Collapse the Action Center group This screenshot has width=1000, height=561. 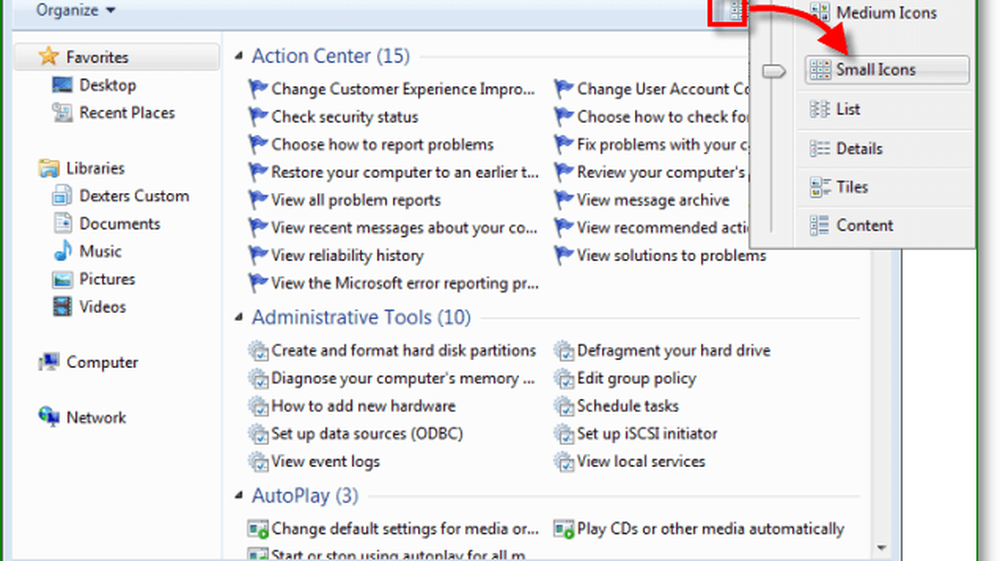click(238, 57)
